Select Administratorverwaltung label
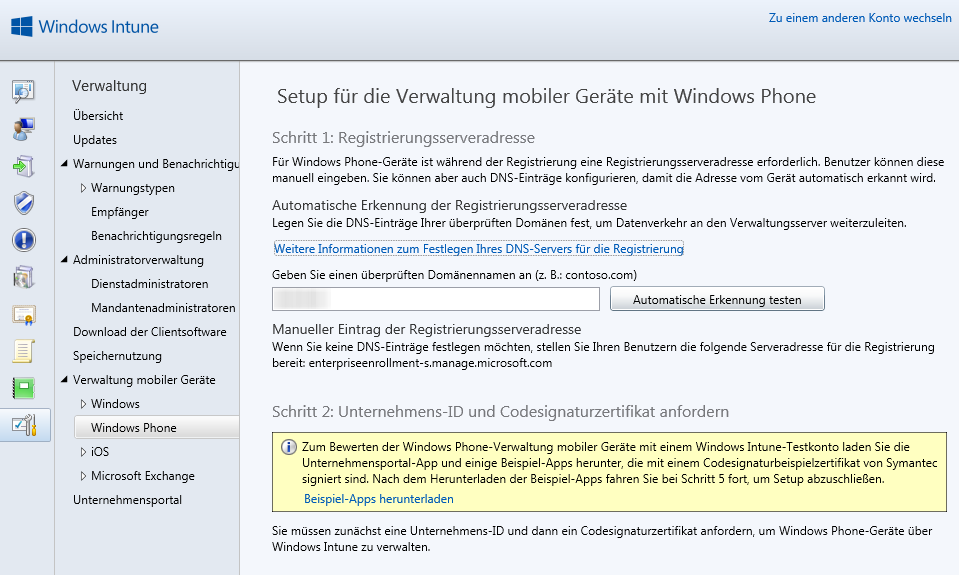 click(138, 260)
